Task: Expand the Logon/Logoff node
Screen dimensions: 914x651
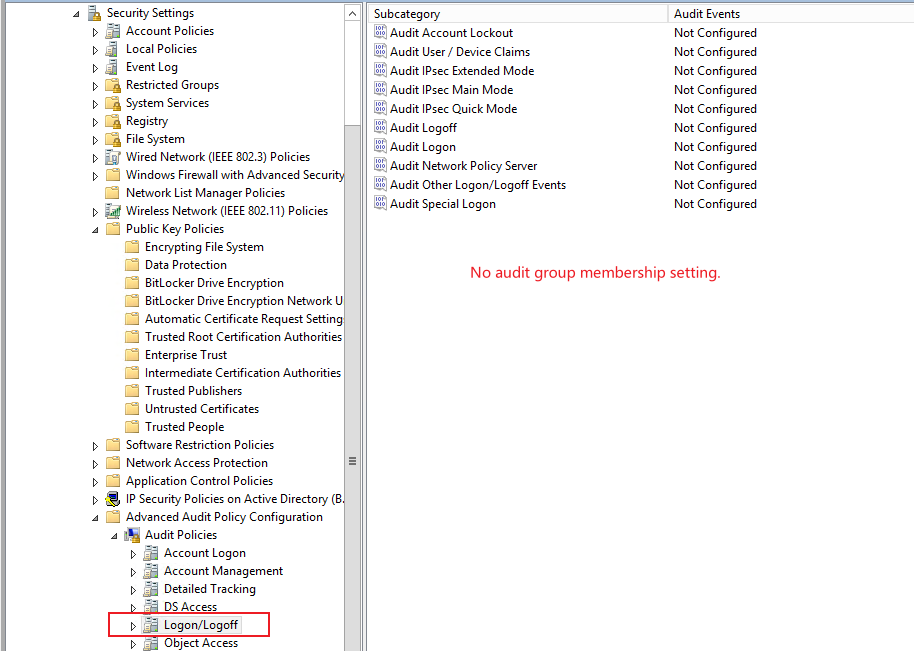Action: (x=133, y=627)
